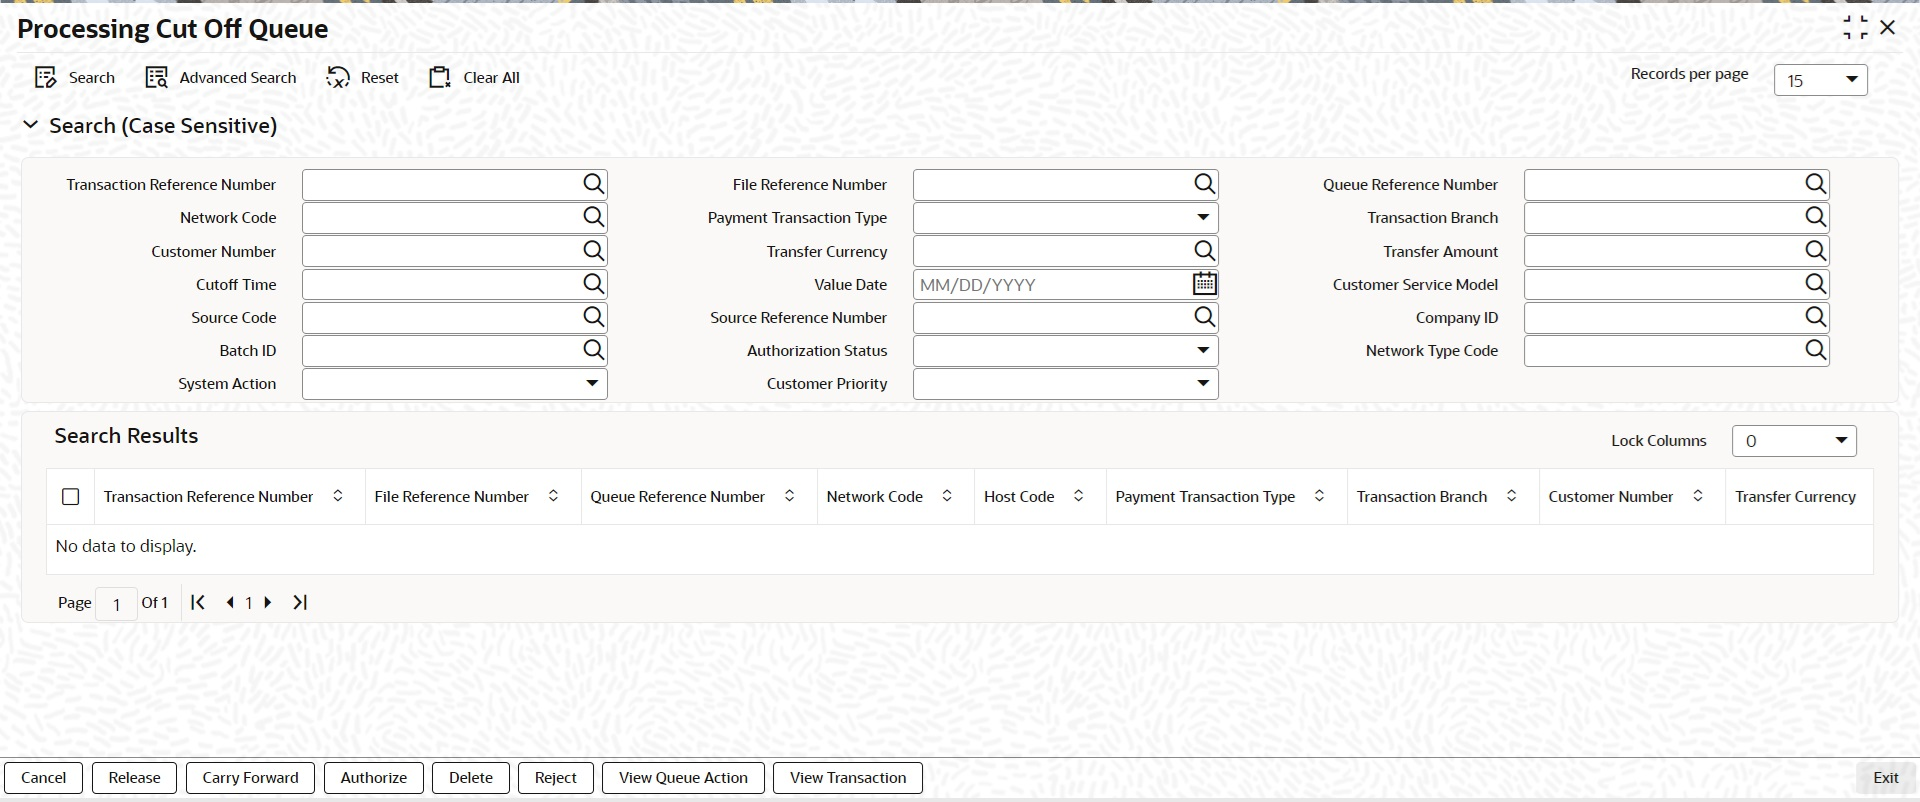Open lookup for Network Code field

tap(593, 217)
